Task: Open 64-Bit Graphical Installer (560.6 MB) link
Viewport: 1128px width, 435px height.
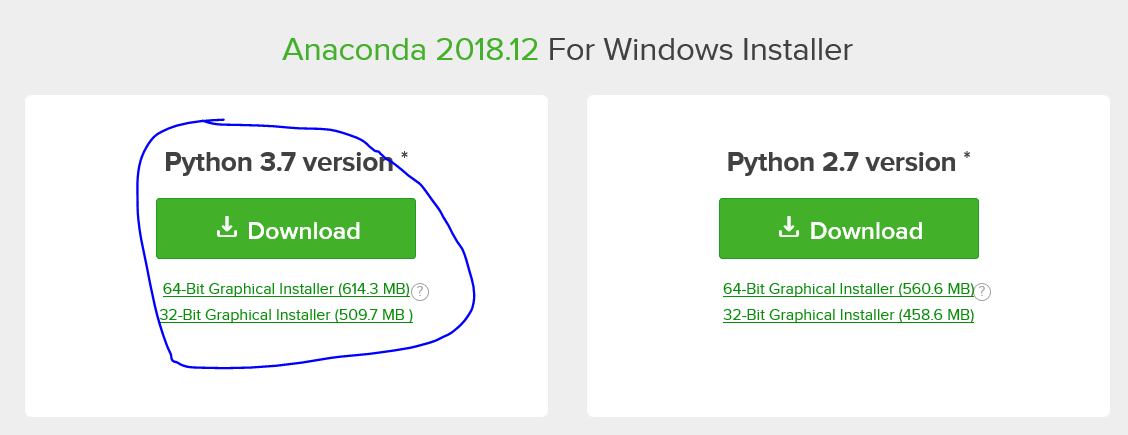Action: pos(848,289)
